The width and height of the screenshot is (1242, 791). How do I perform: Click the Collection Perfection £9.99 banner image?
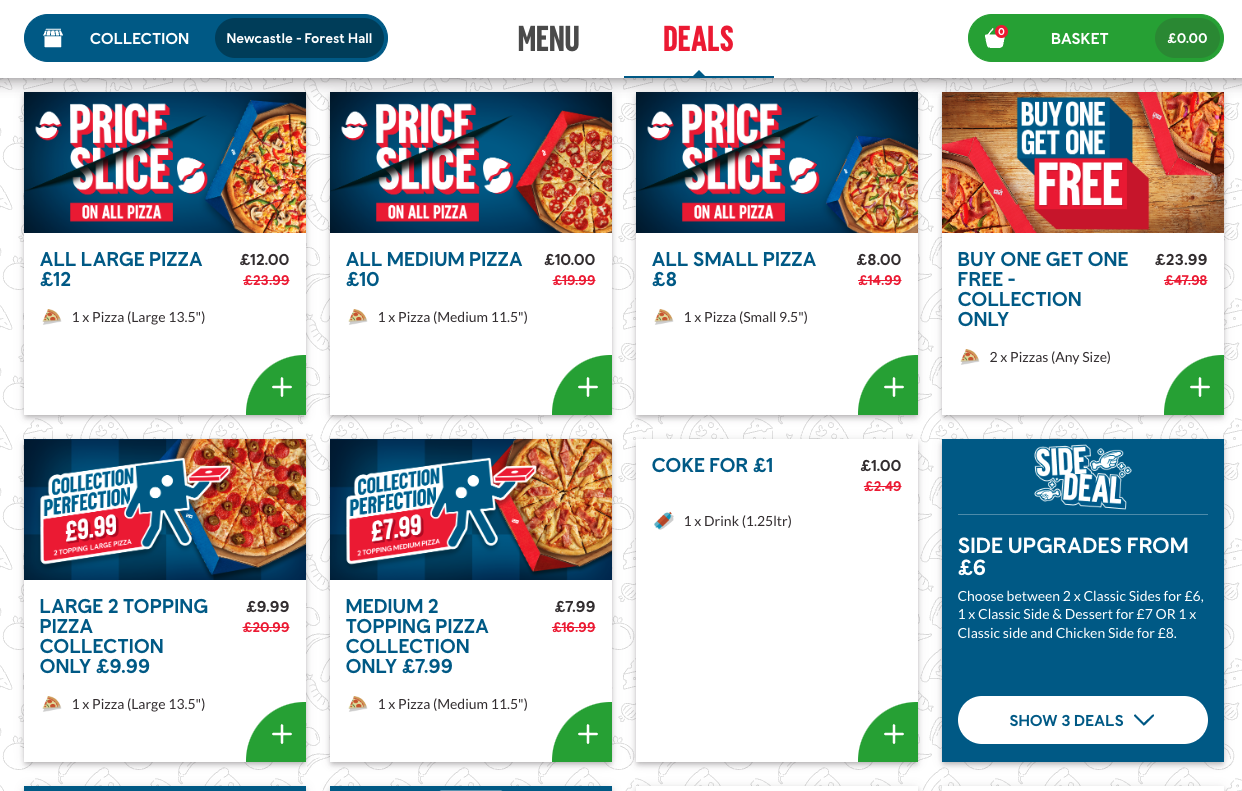point(165,509)
